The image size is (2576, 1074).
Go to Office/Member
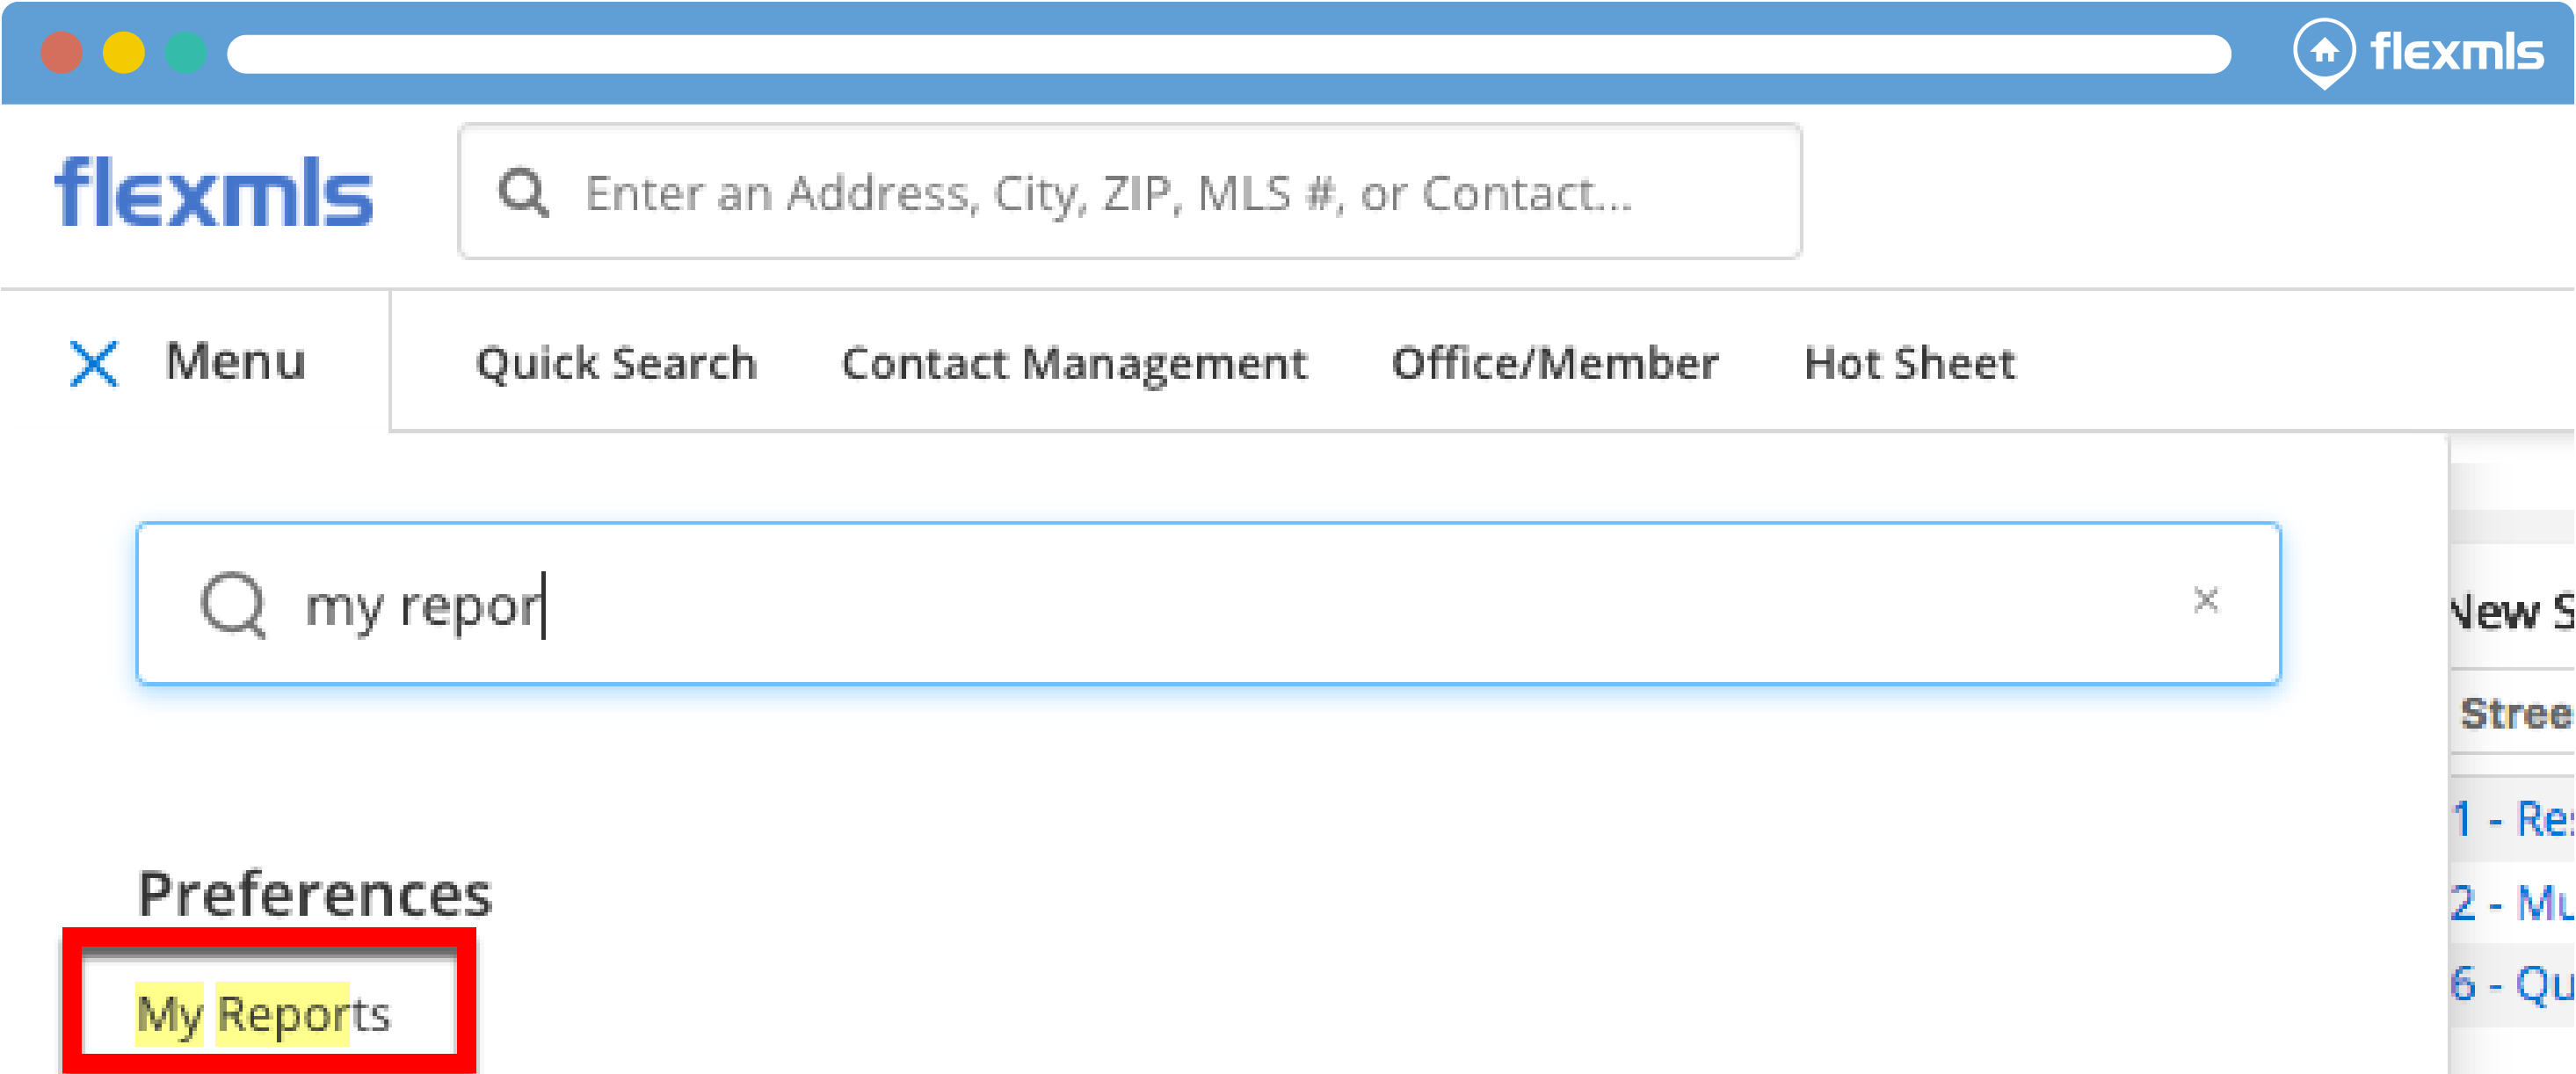tap(1555, 363)
